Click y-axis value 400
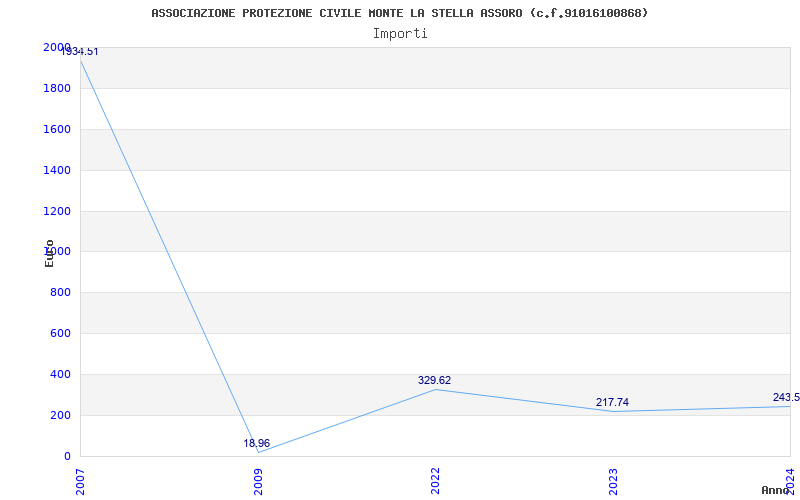 pos(60,374)
